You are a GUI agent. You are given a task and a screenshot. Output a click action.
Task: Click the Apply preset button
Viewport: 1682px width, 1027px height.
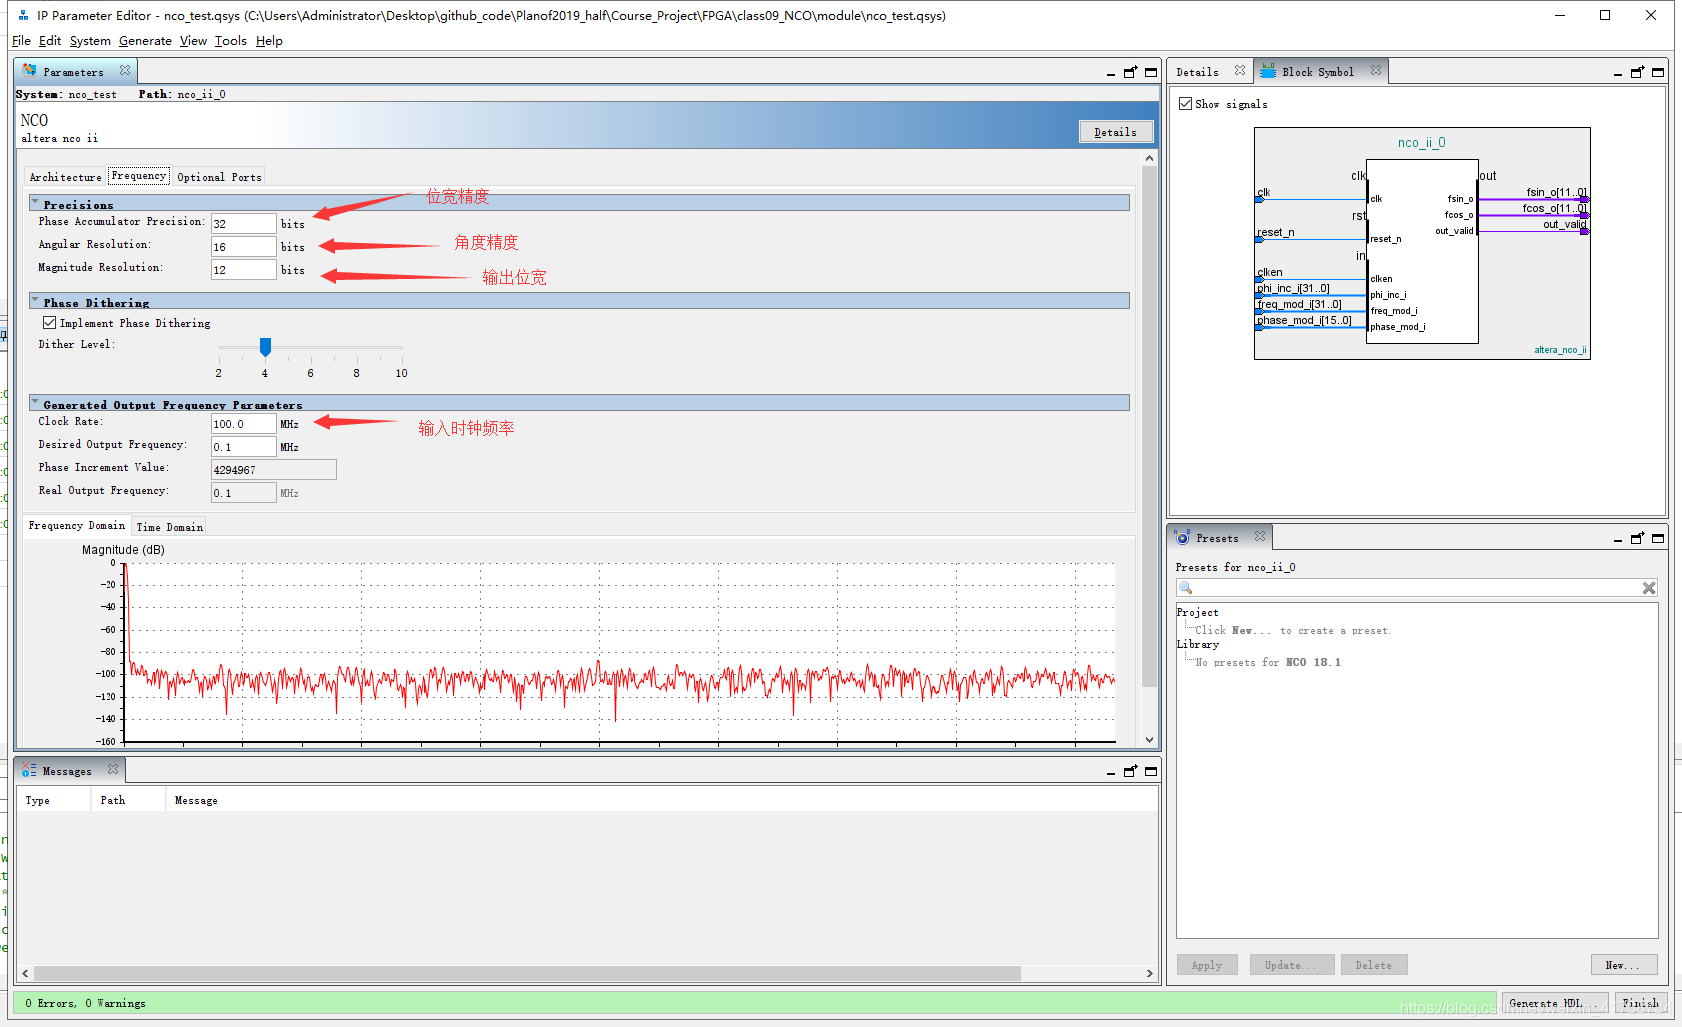(1207, 965)
